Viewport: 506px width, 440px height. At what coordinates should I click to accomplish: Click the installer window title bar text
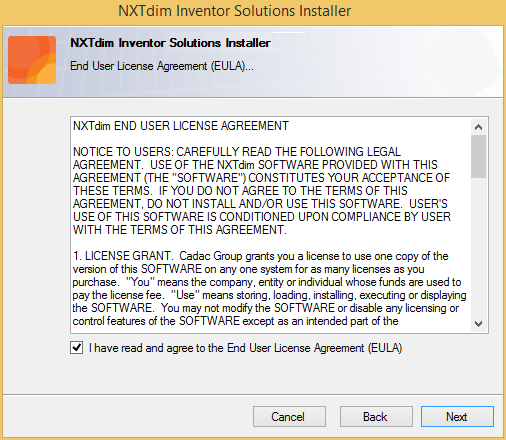tap(235, 11)
